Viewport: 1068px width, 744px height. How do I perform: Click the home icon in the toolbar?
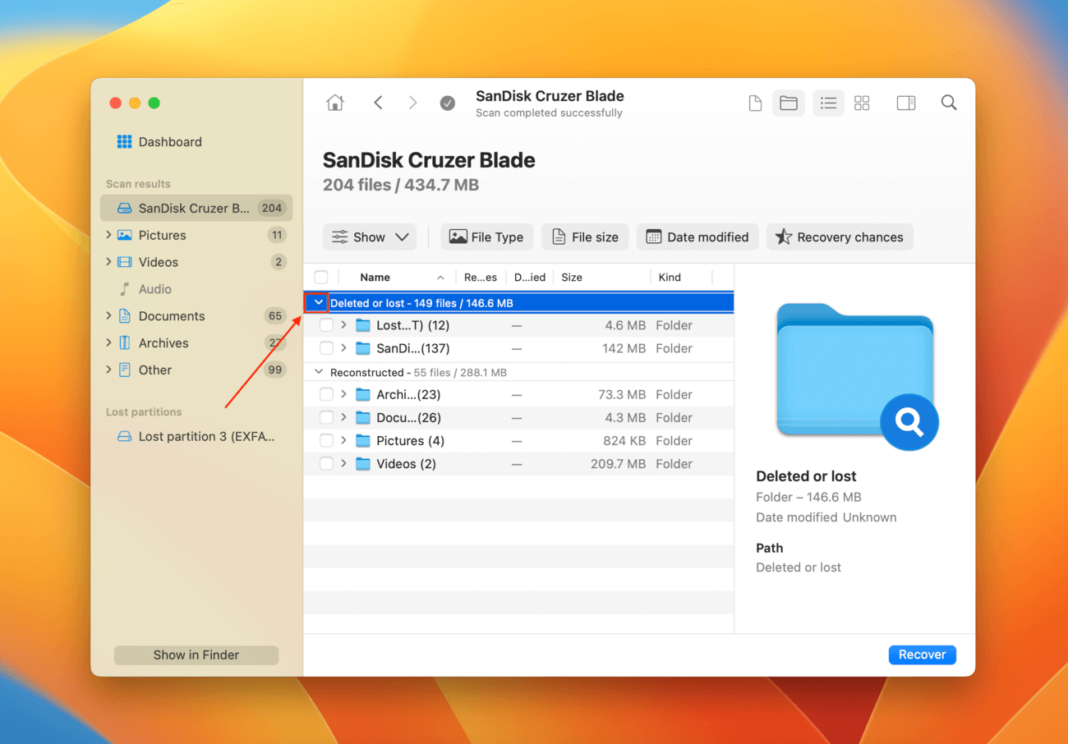(335, 103)
